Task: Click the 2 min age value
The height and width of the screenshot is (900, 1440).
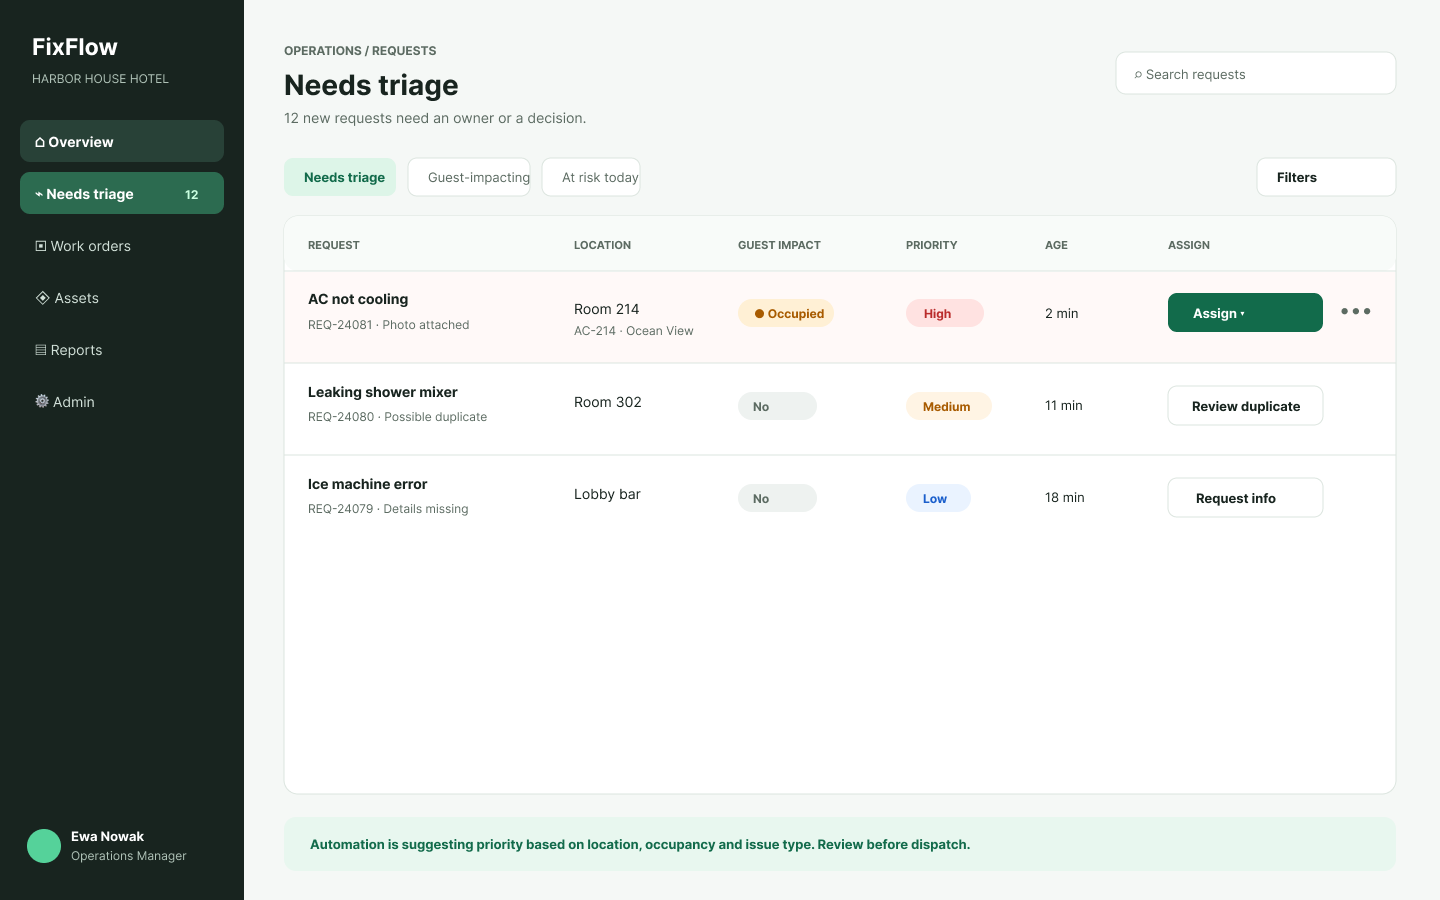Action: (1062, 313)
